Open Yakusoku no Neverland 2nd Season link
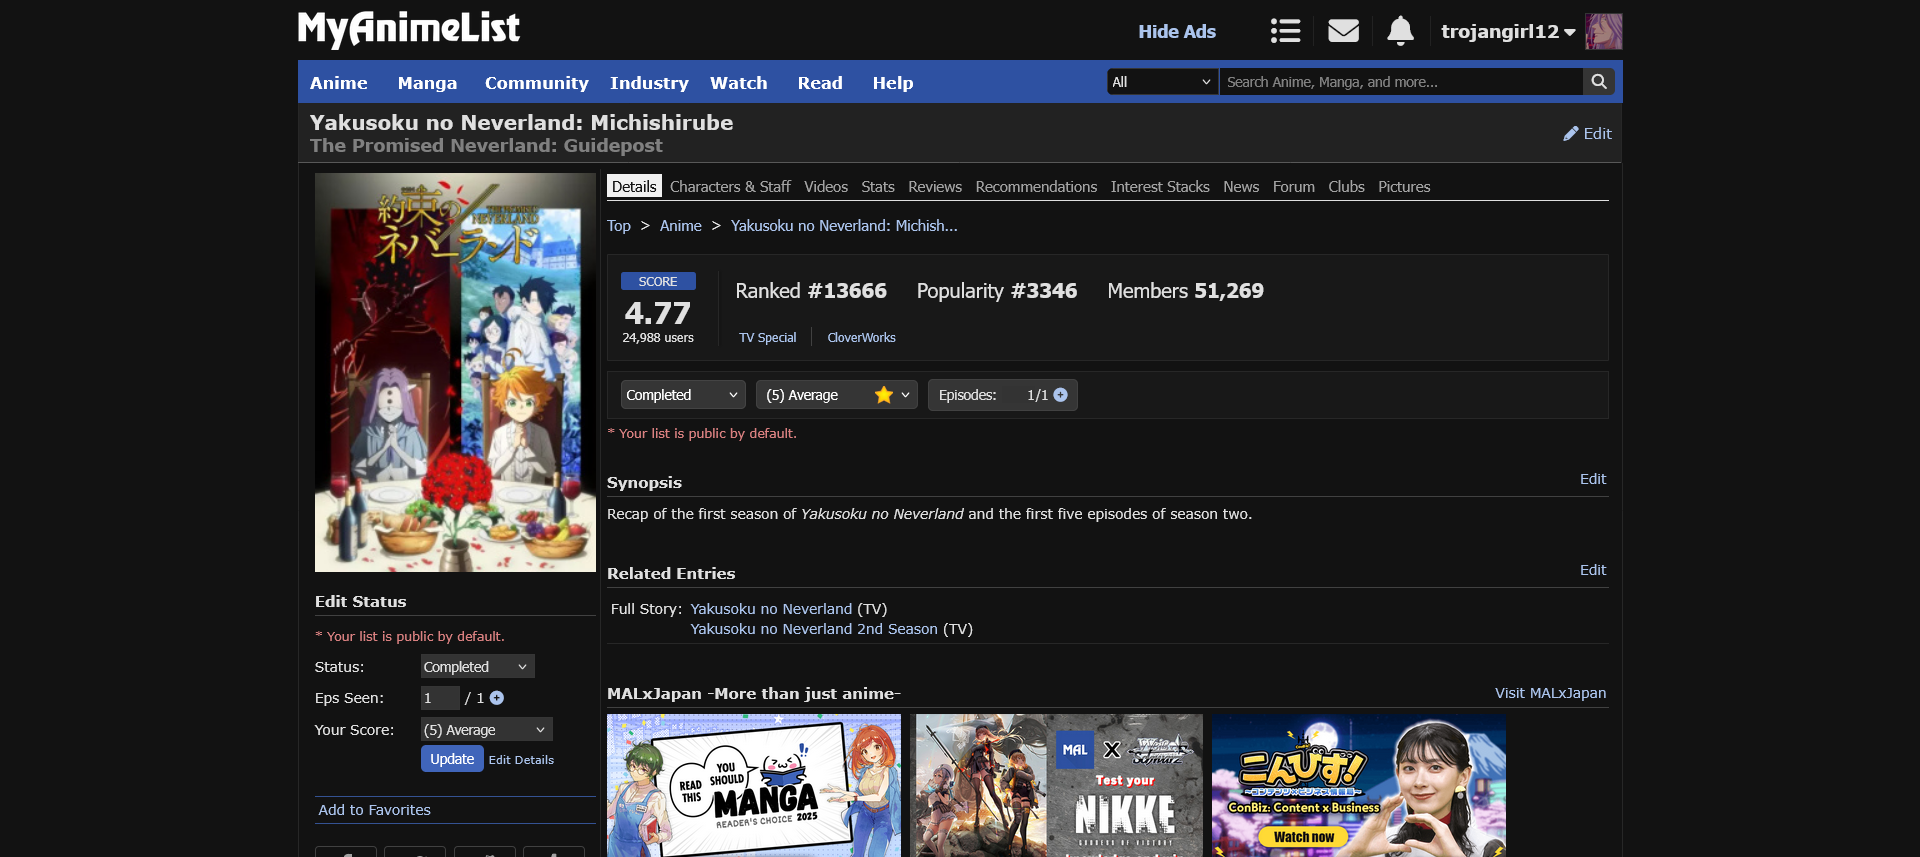This screenshot has height=857, width=1920. 814,629
